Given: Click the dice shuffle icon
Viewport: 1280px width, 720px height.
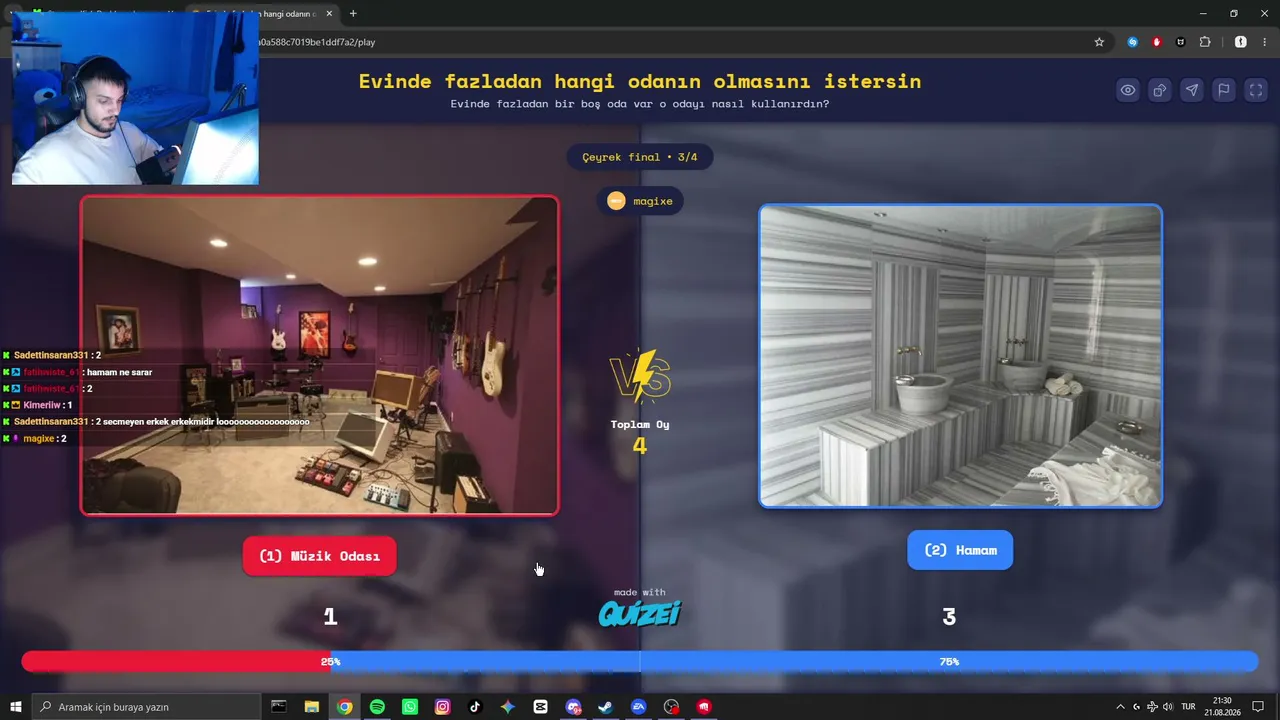Looking at the screenshot, I should click(x=1160, y=90).
